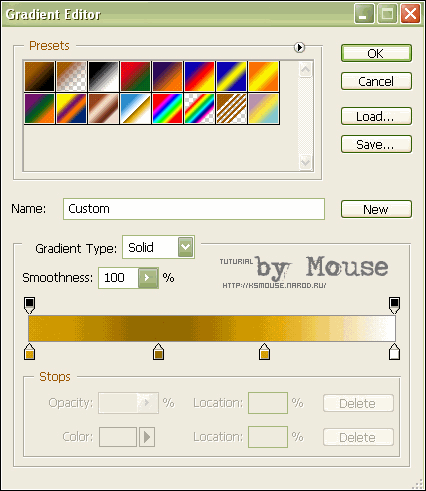
Task: Select the right opacity stop
Action: 394,305
